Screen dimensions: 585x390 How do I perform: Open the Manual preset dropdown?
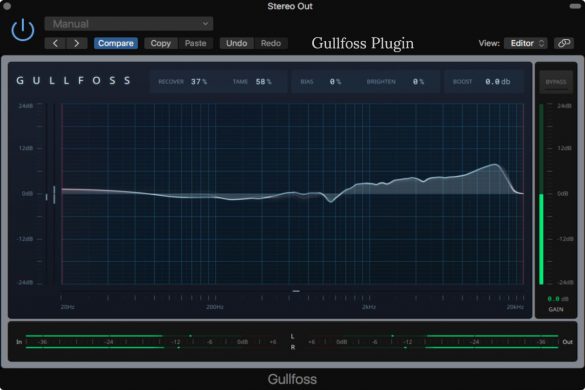pyautogui.click(x=129, y=24)
